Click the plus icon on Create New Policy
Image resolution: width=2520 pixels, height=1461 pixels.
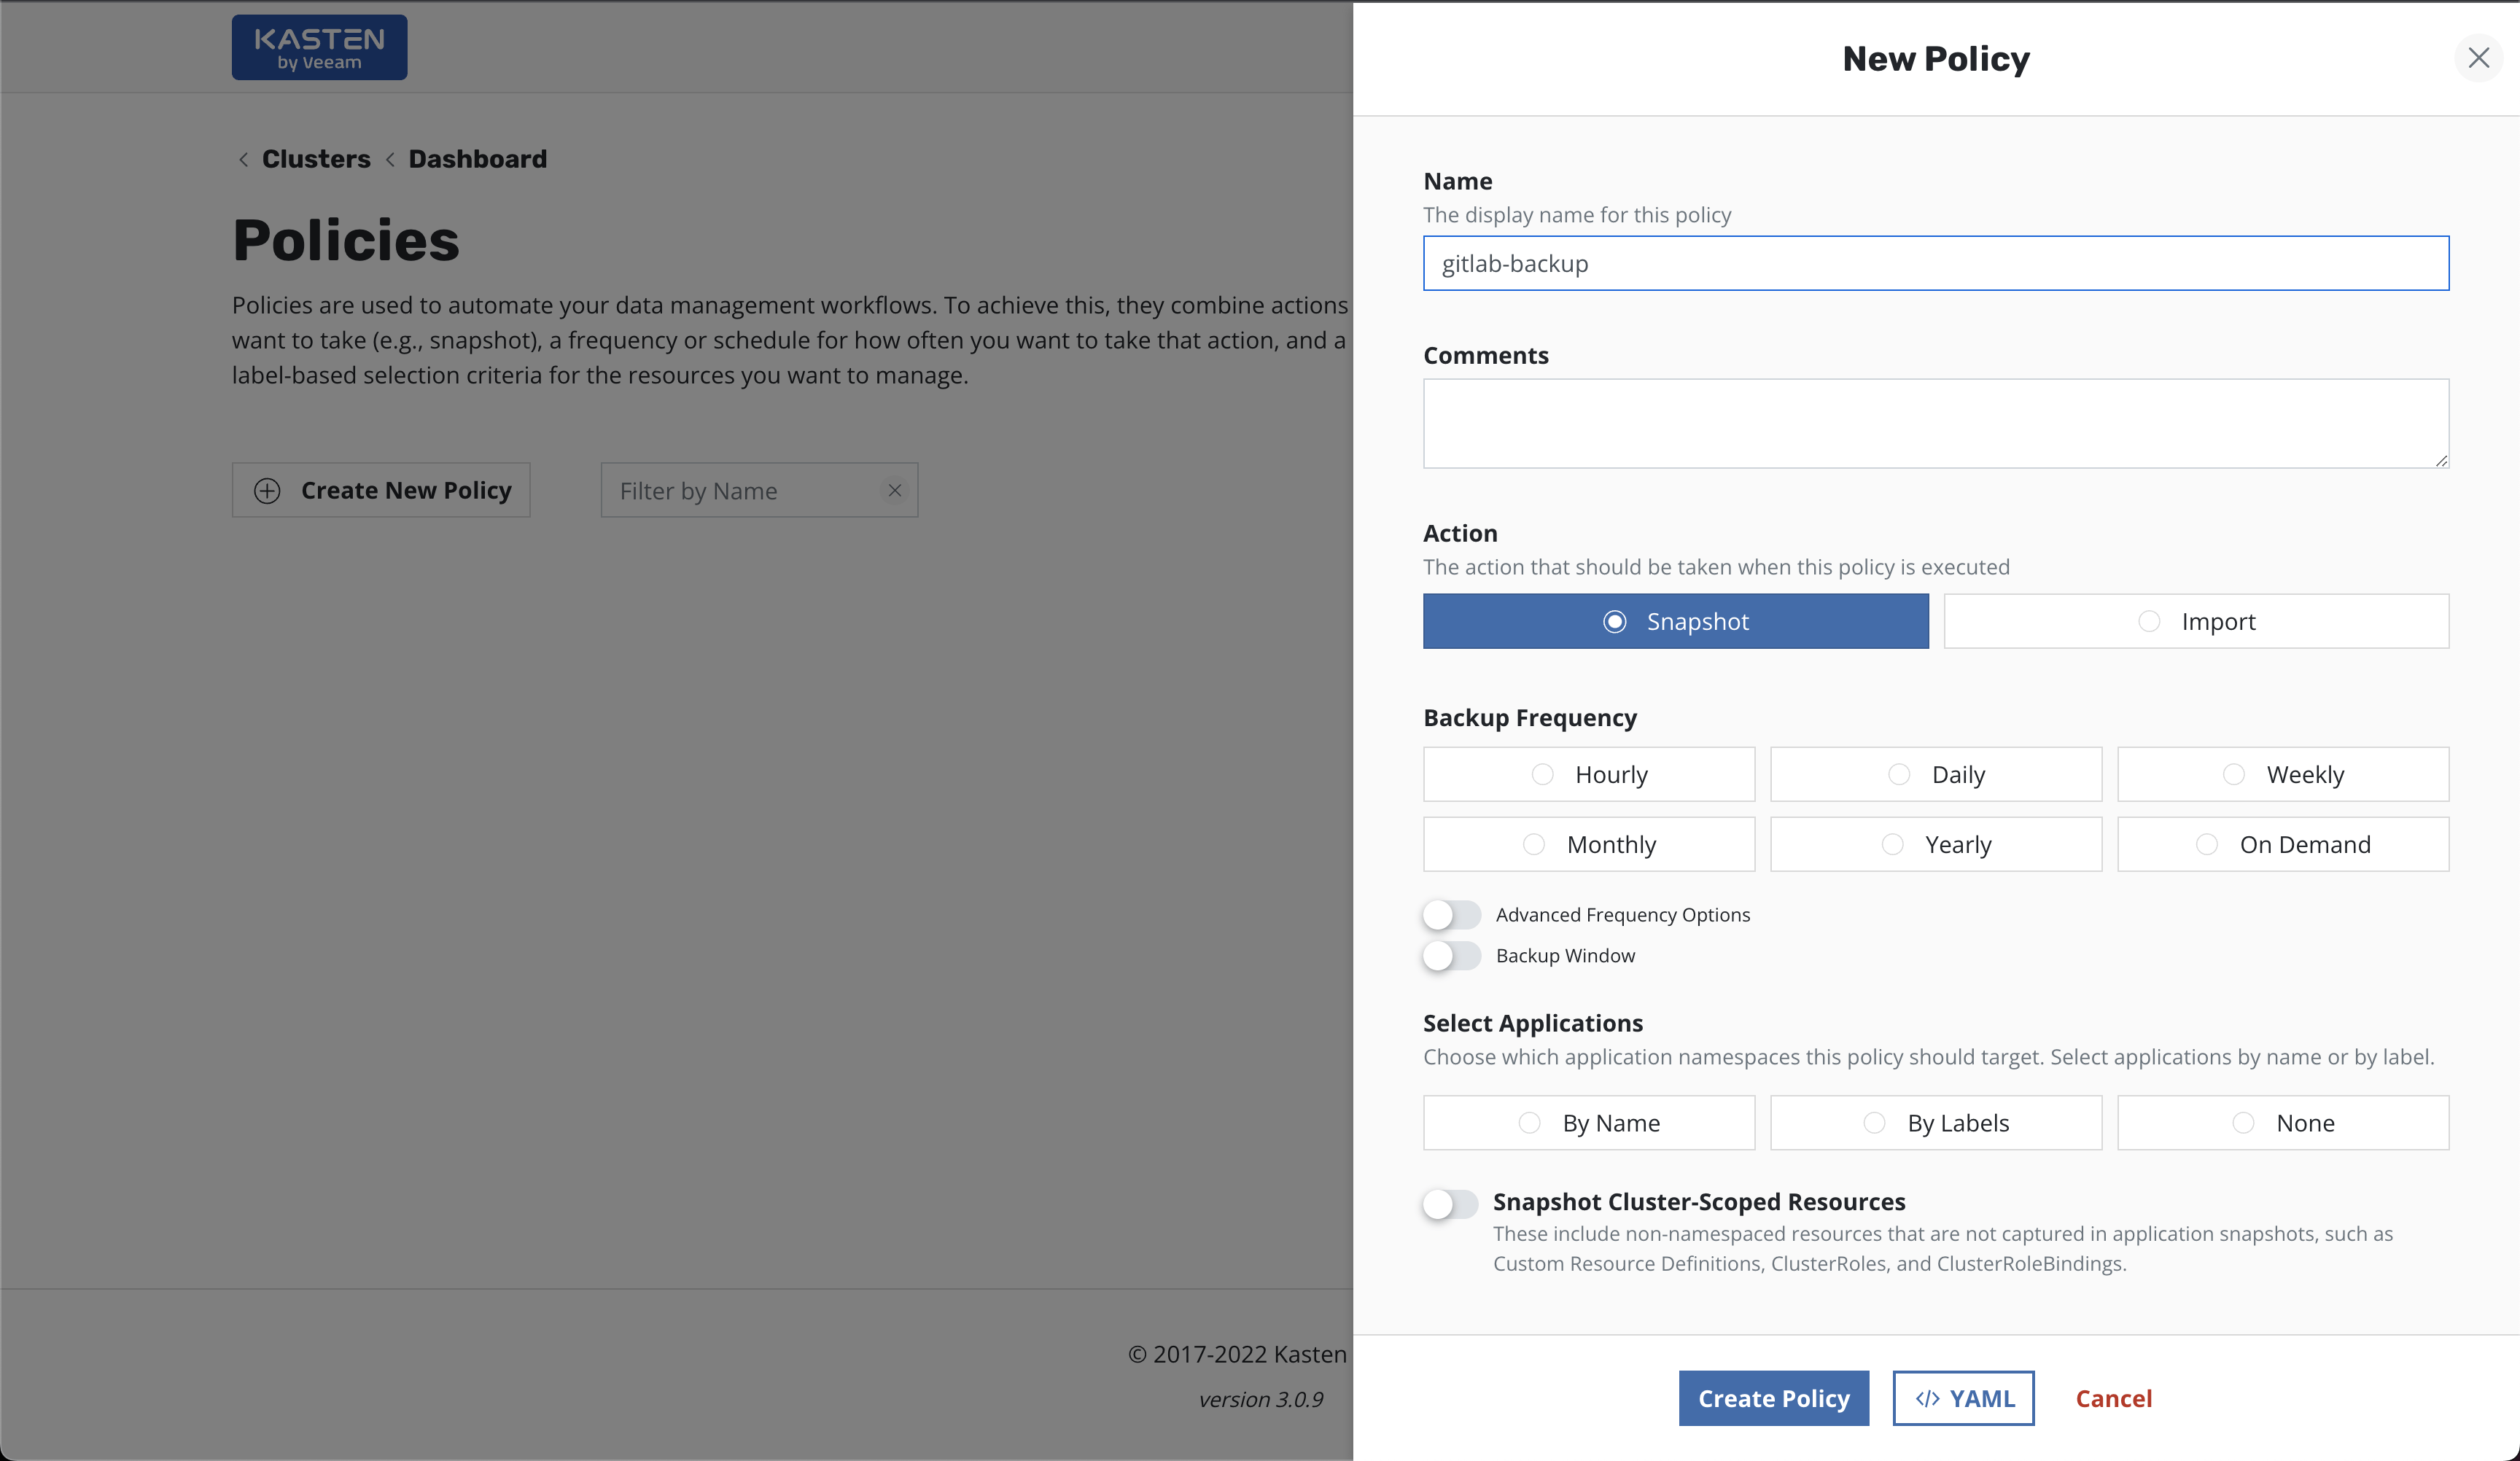[267, 491]
